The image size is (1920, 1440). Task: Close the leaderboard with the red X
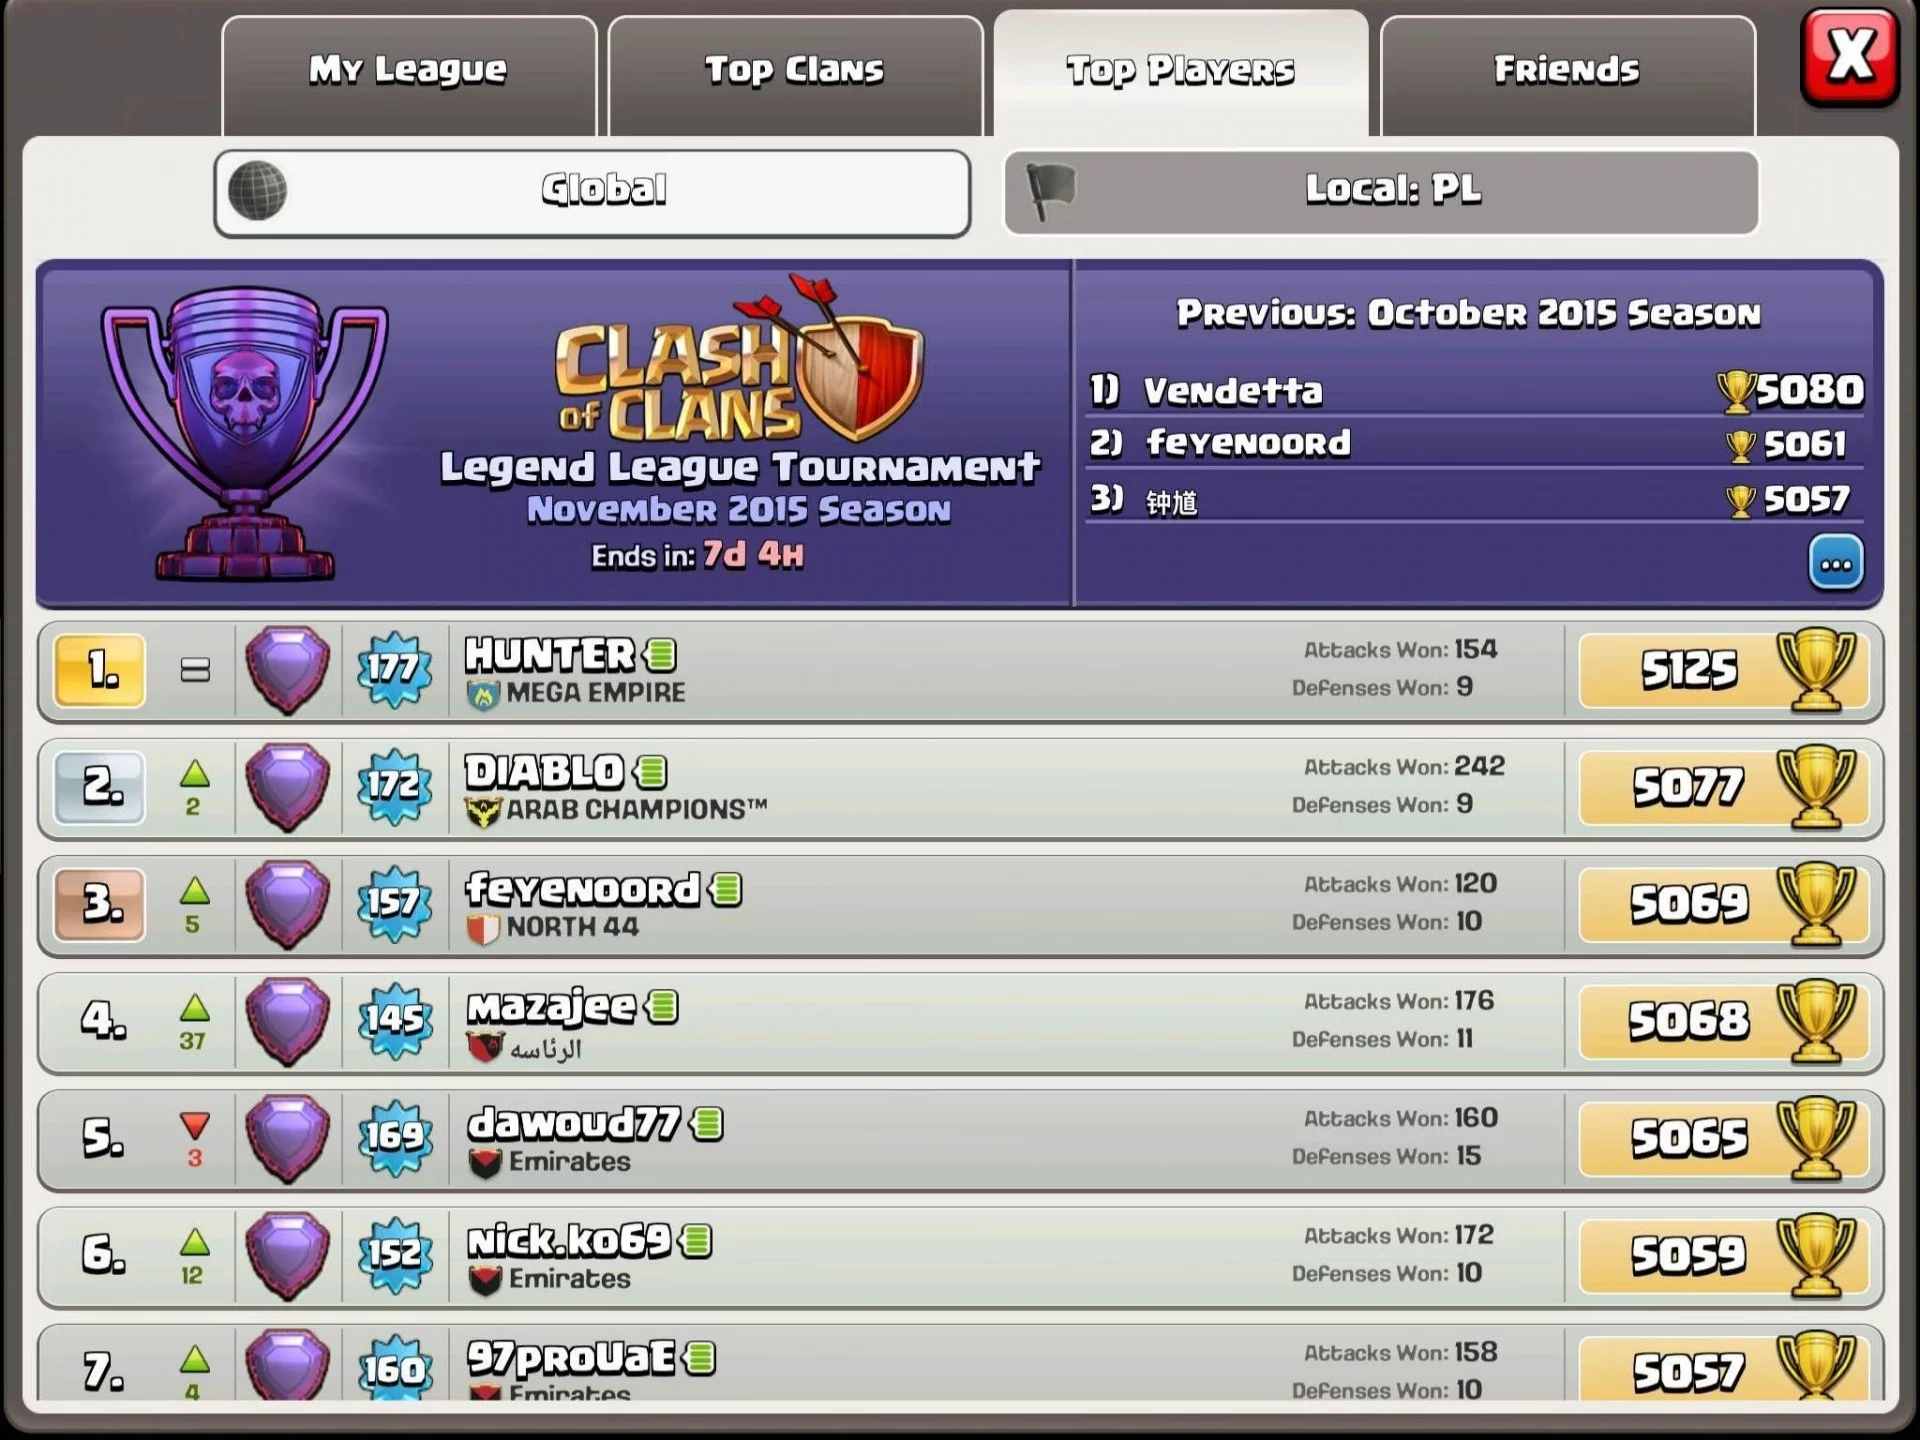click(x=1850, y=56)
